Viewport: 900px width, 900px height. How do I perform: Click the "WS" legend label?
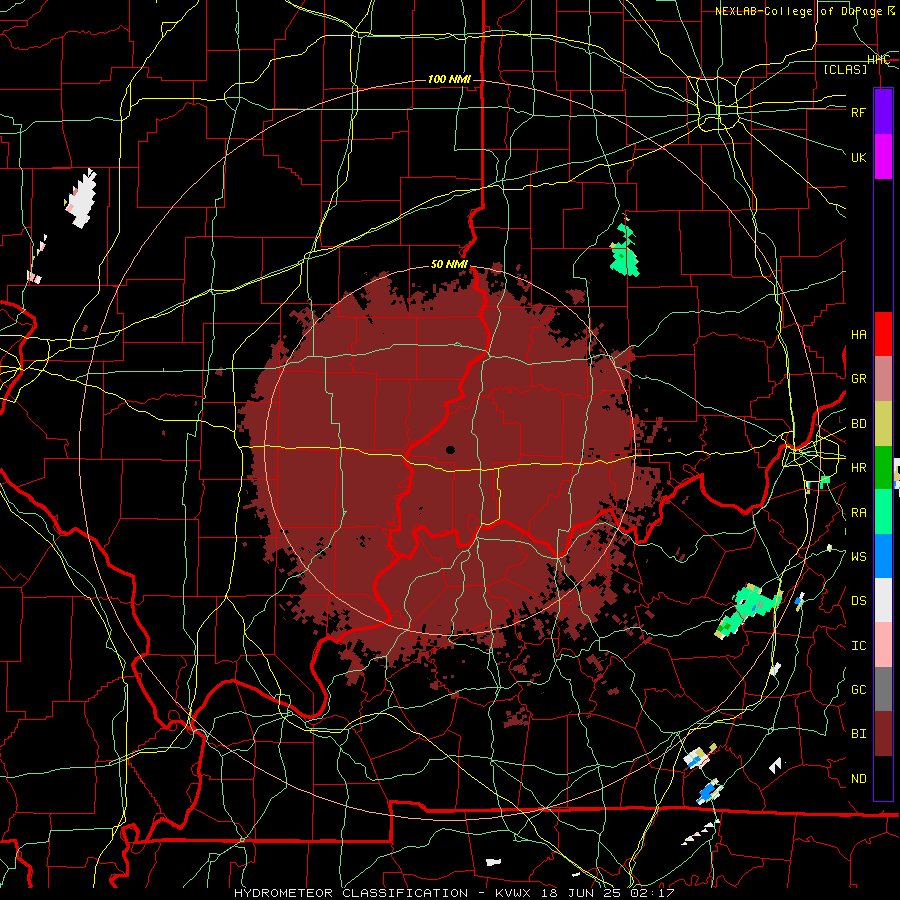(x=858, y=557)
